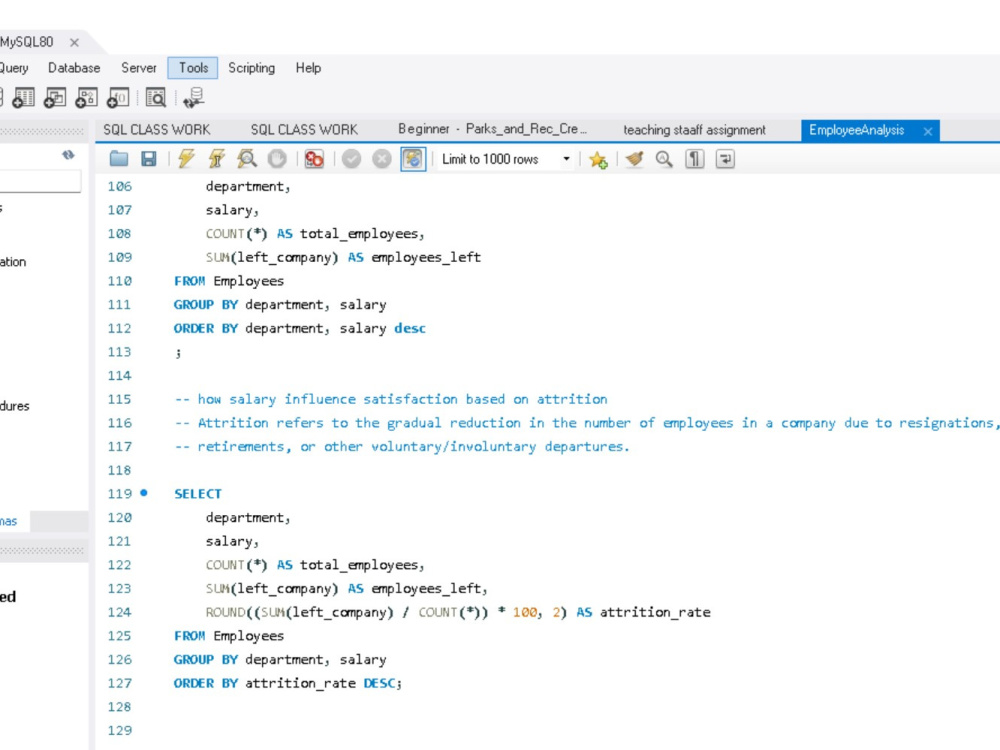Image resolution: width=1000 pixels, height=750 pixels.
Task: Switch to Beginner Parks_and_Rec tab
Action: (492, 129)
